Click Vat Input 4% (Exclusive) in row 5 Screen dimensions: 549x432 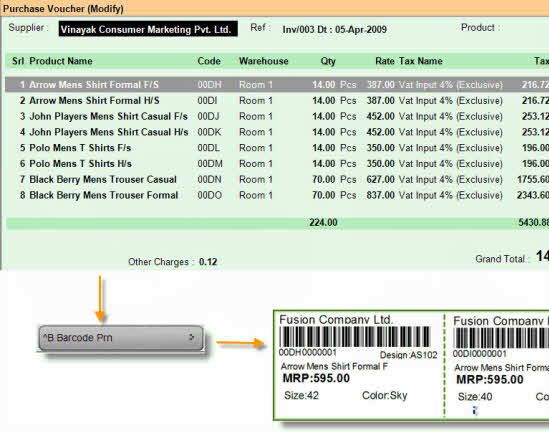click(x=451, y=148)
